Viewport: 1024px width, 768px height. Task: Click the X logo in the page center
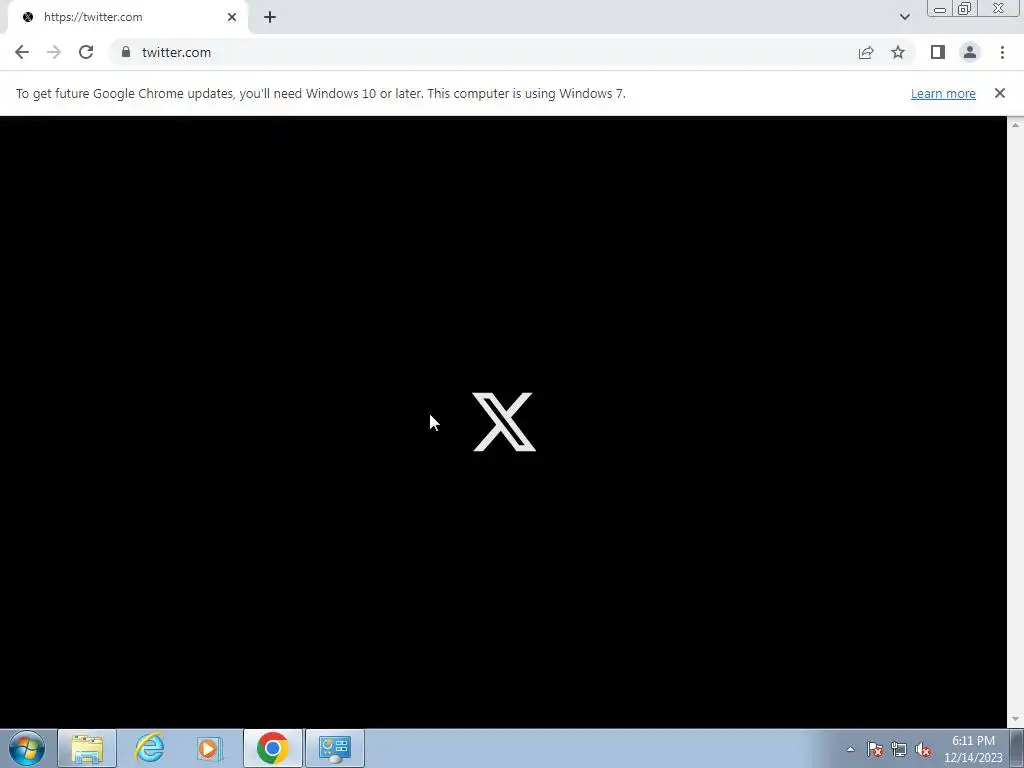pyautogui.click(x=504, y=422)
